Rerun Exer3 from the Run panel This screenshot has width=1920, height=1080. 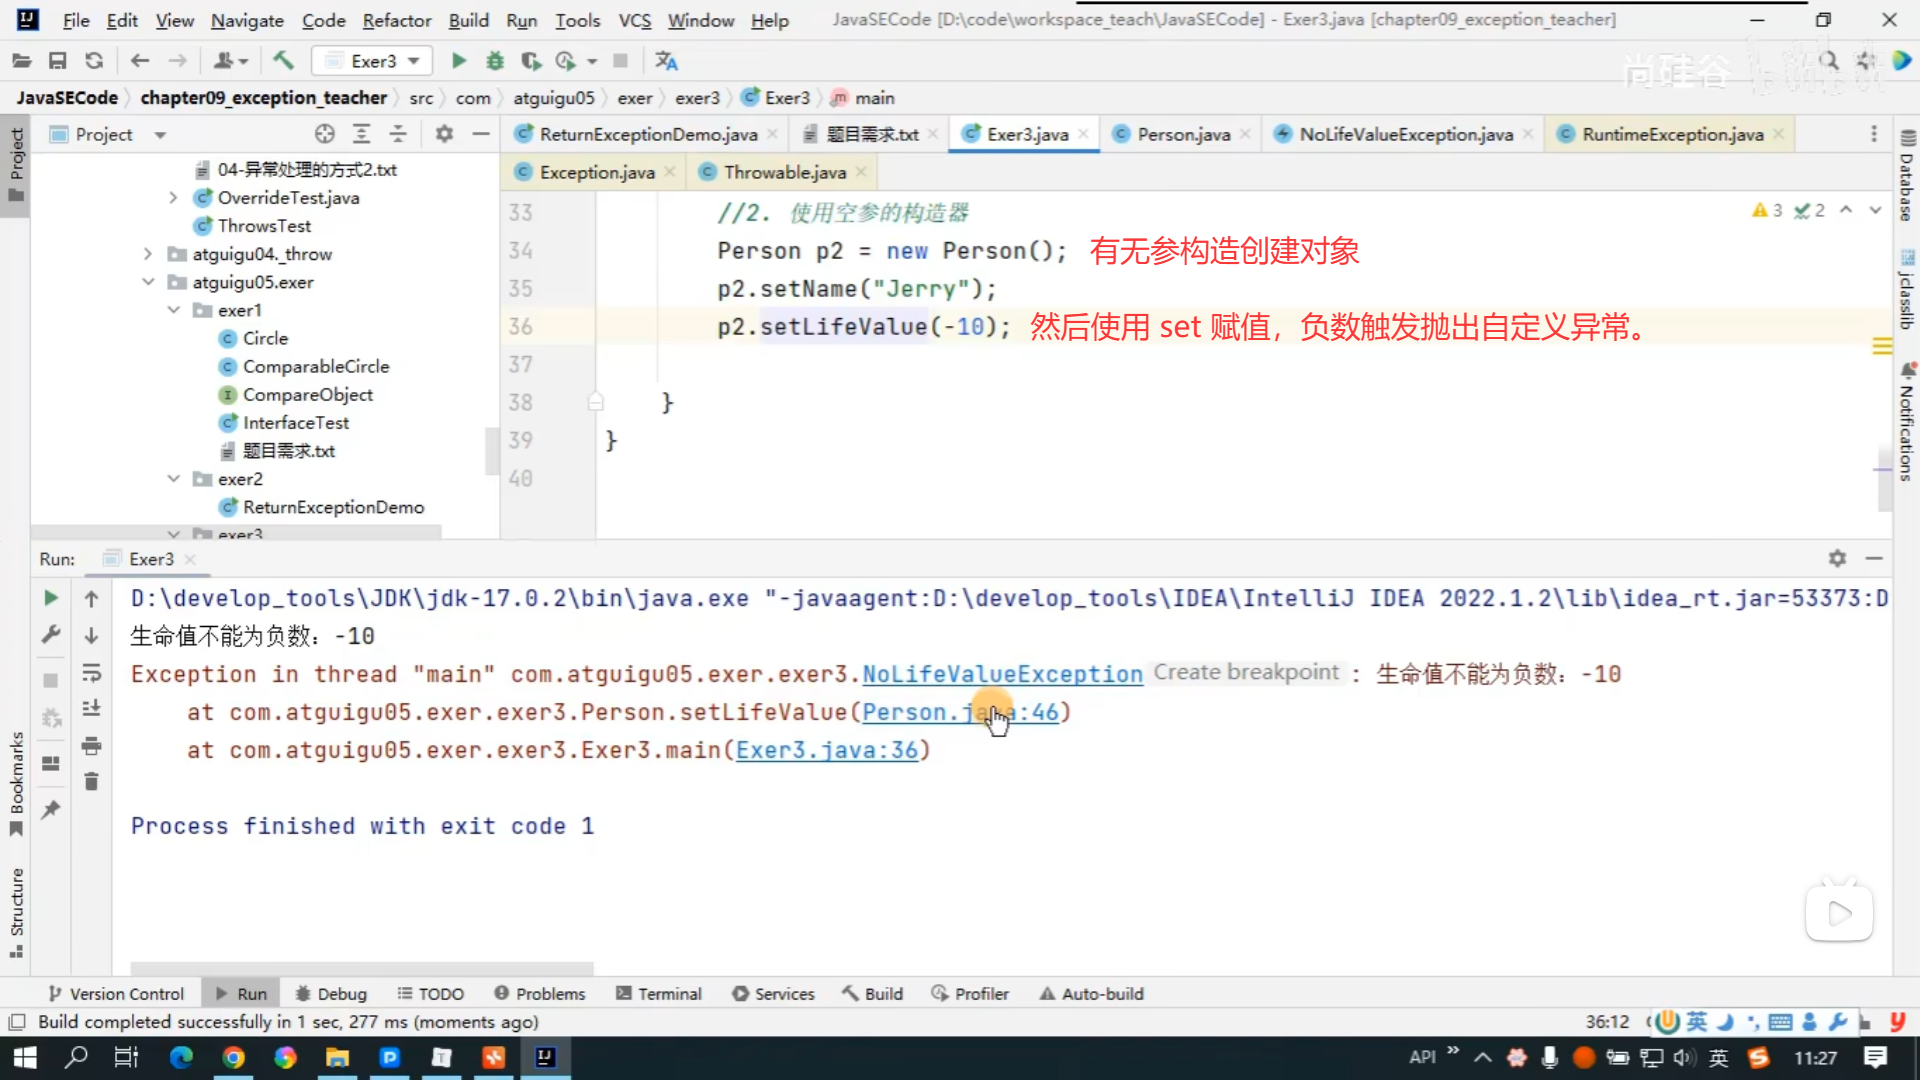coord(51,598)
